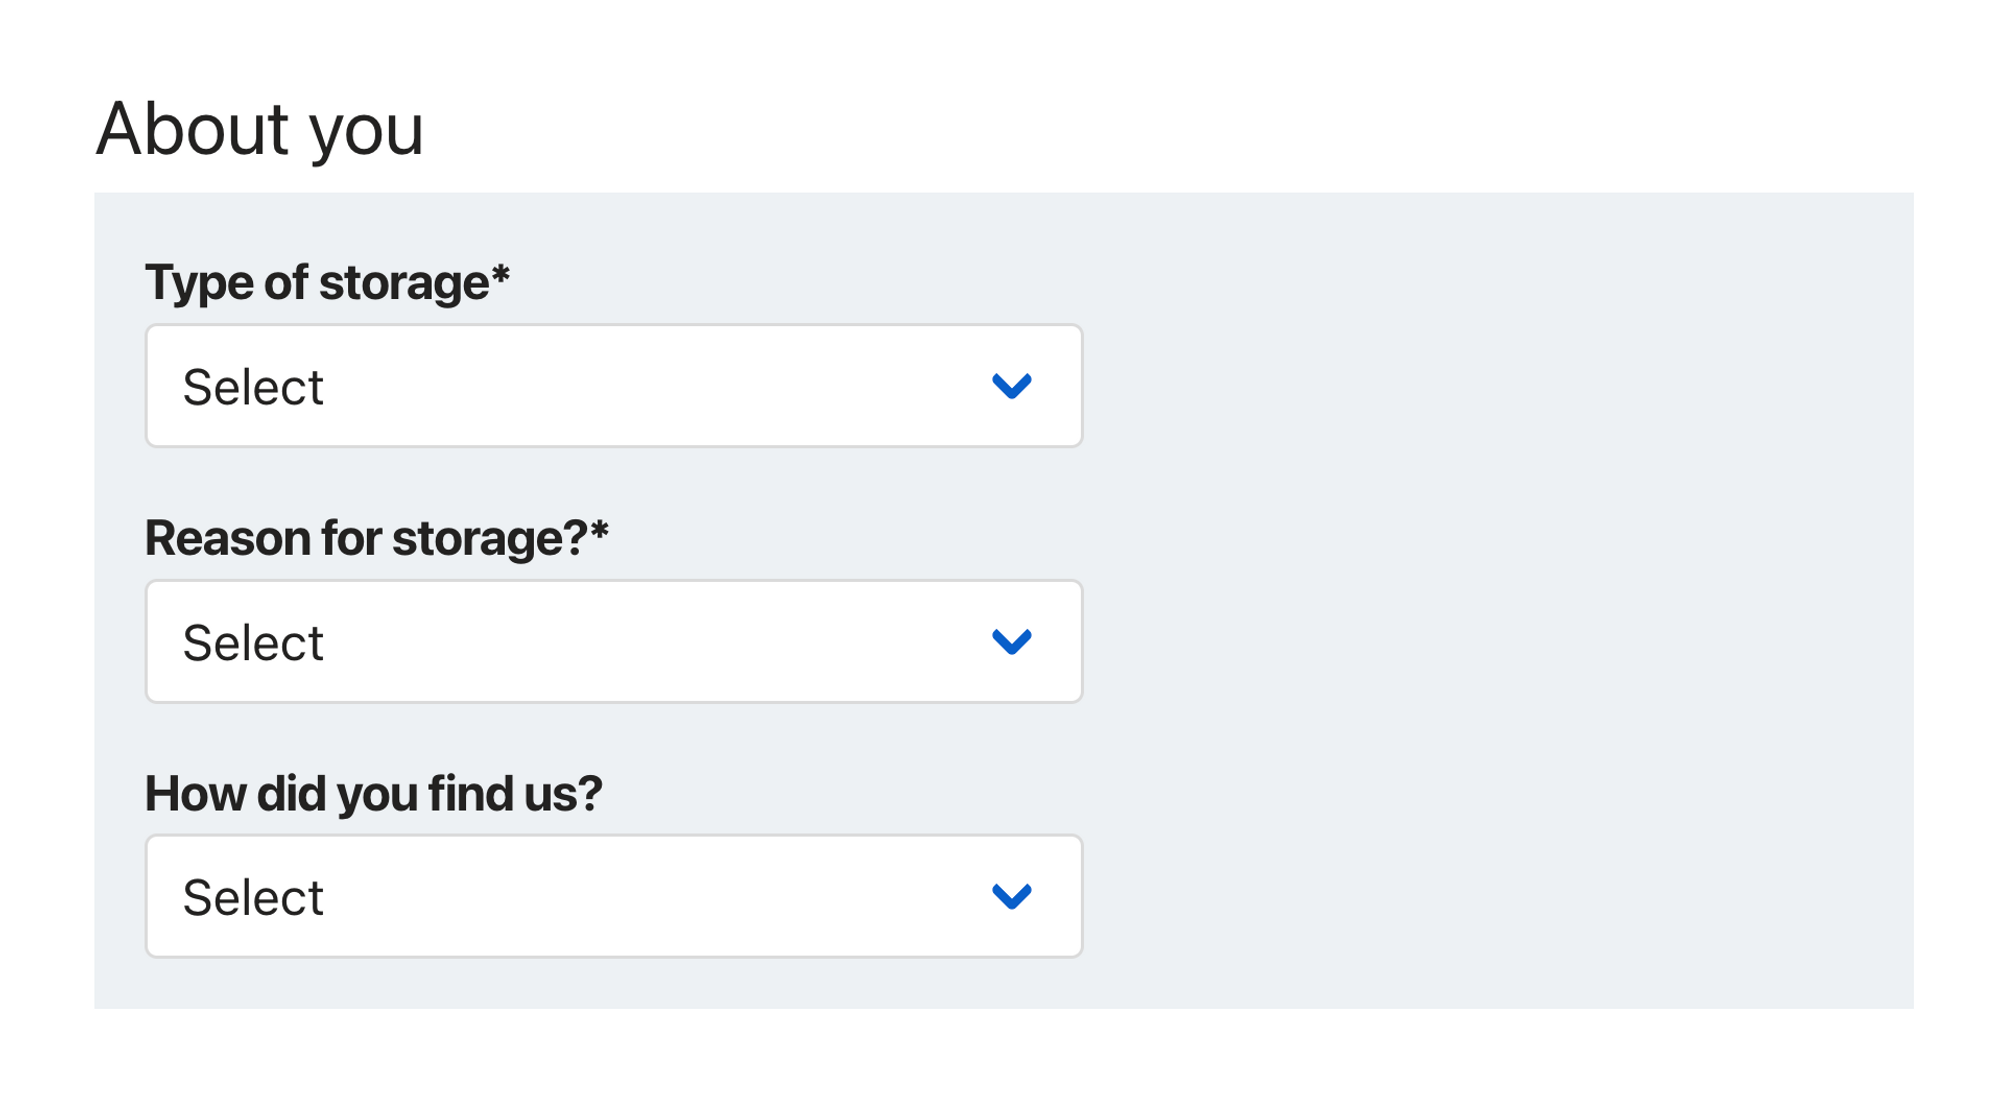Click the 'About you' heading
The image size is (2000, 1098).
coord(260,129)
